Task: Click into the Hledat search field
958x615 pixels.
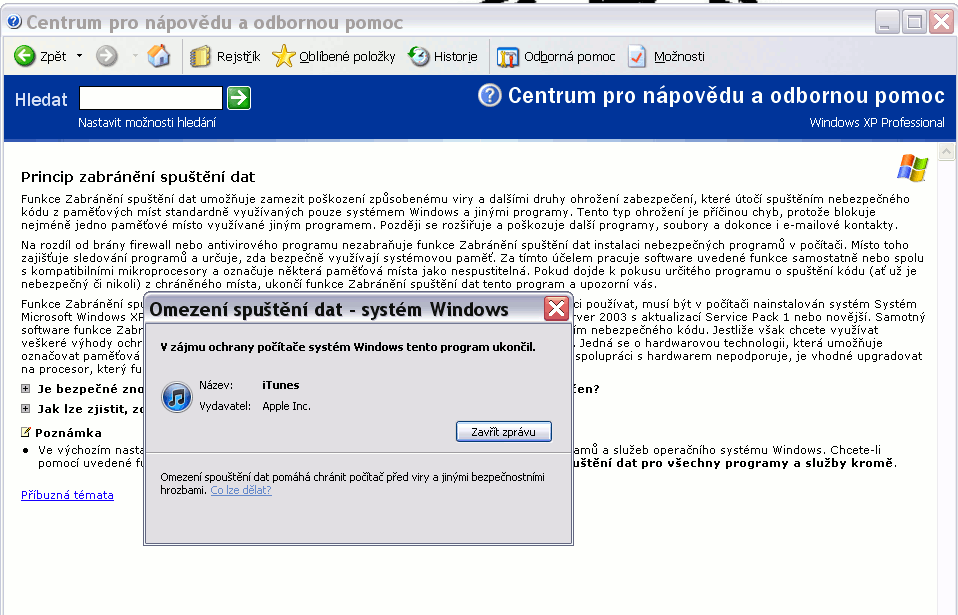Action: pos(151,98)
